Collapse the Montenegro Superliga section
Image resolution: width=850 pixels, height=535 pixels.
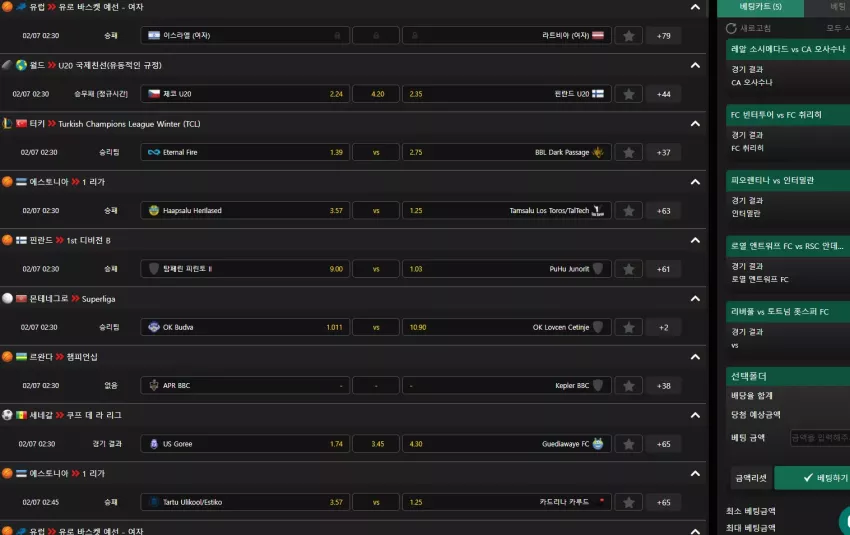(695, 299)
